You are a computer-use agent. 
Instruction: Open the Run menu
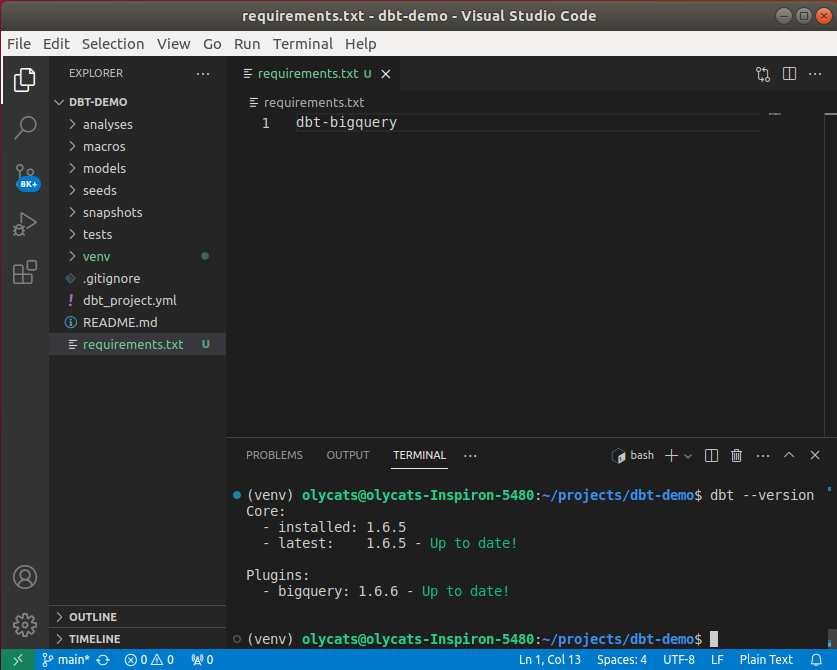pos(247,44)
